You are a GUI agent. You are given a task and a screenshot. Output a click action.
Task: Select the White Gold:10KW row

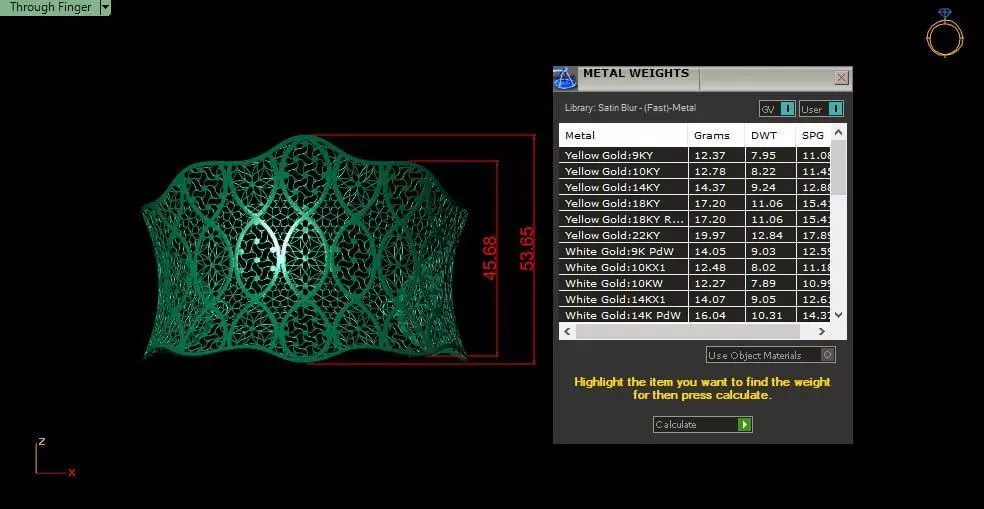(695, 283)
